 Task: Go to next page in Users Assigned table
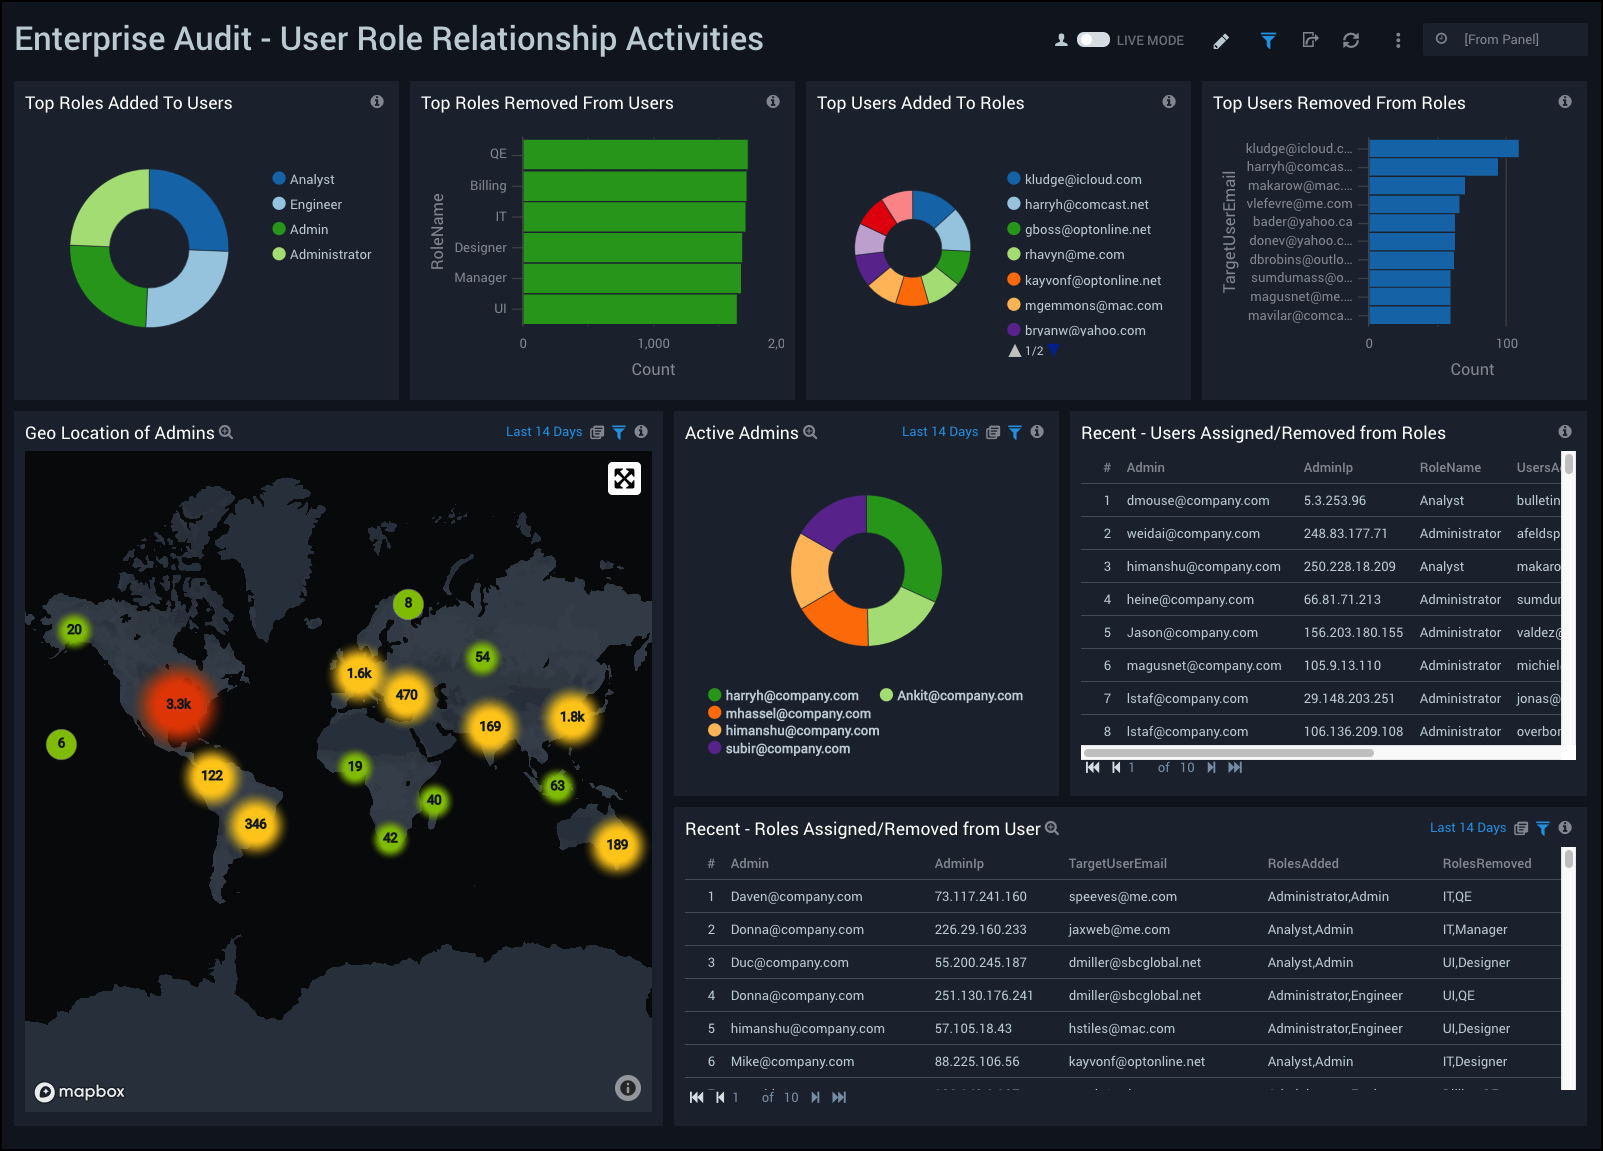pyautogui.click(x=1212, y=768)
